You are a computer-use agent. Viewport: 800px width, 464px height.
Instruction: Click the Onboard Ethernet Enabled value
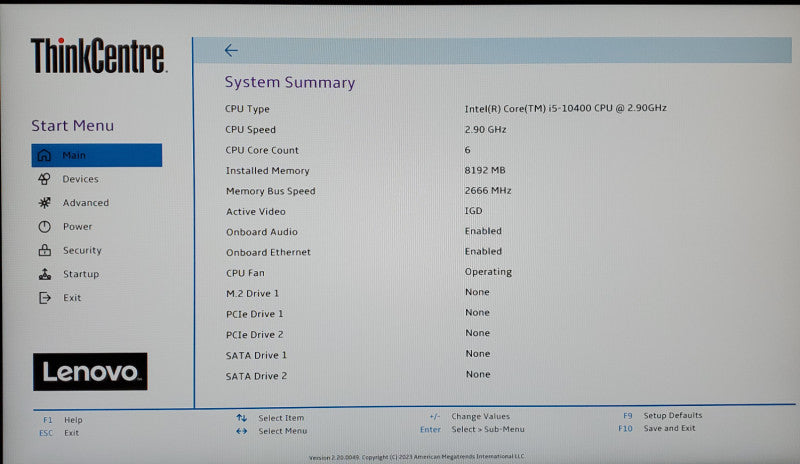coord(483,251)
